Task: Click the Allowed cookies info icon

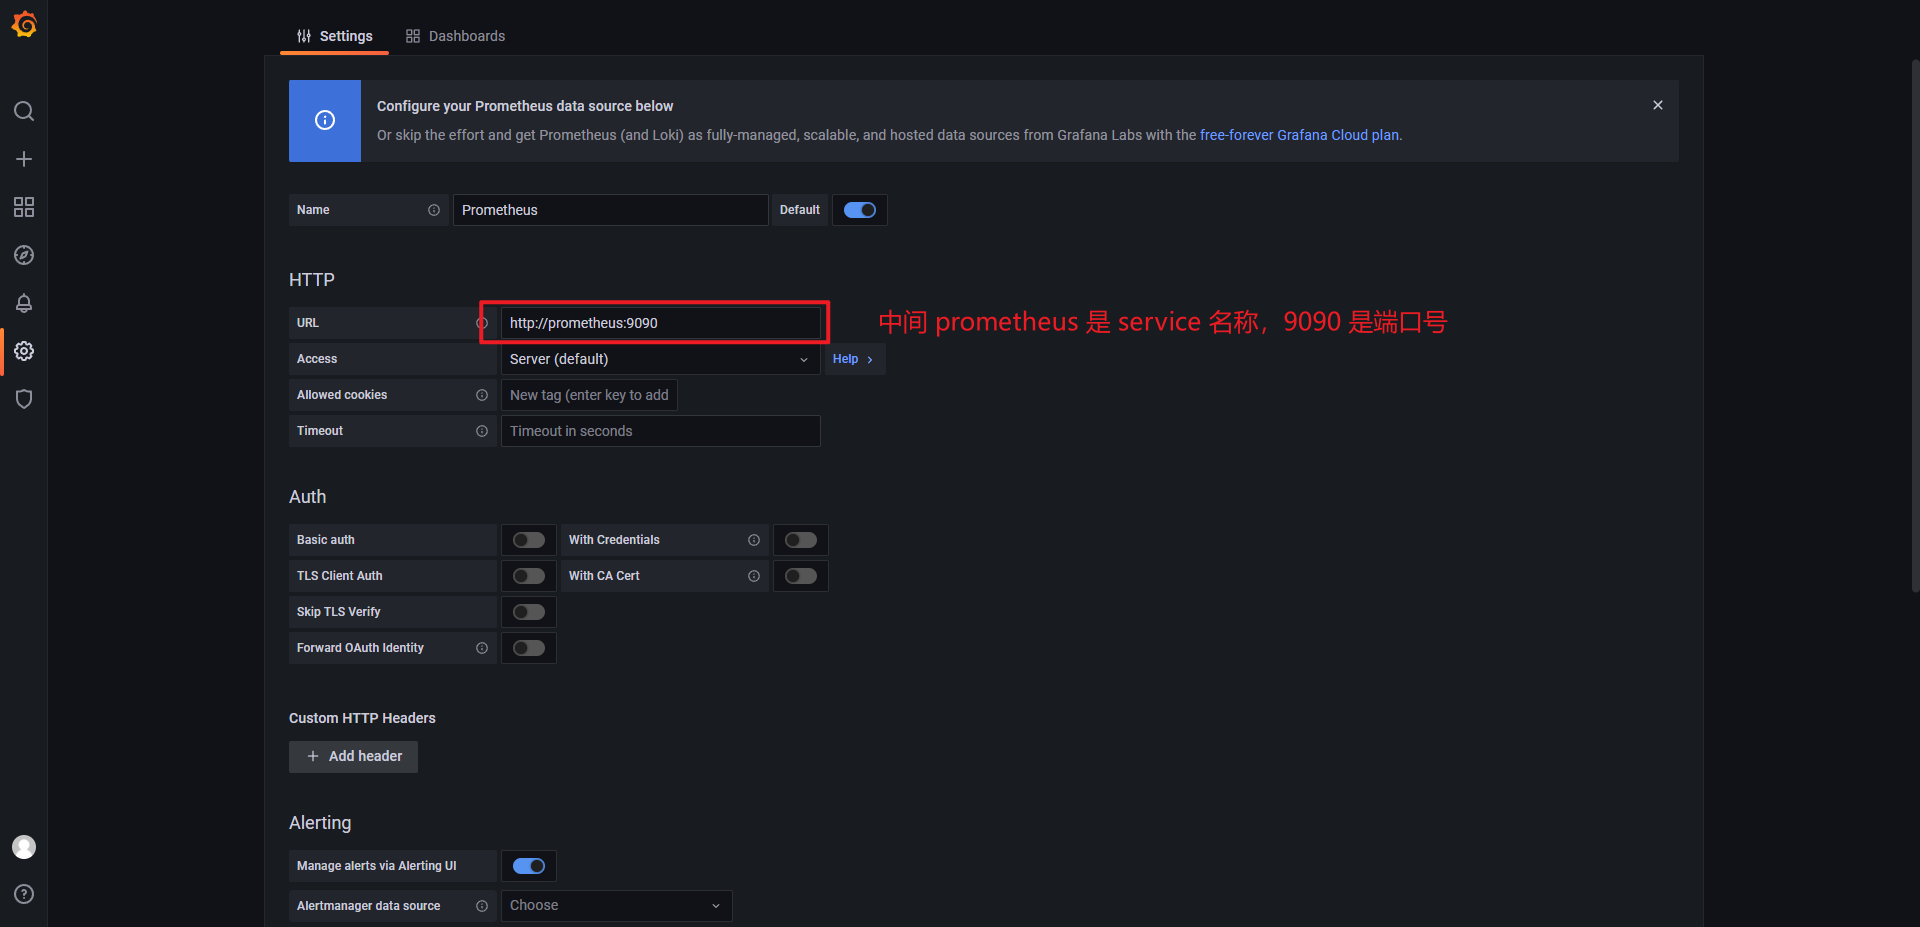Action: (x=482, y=395)
